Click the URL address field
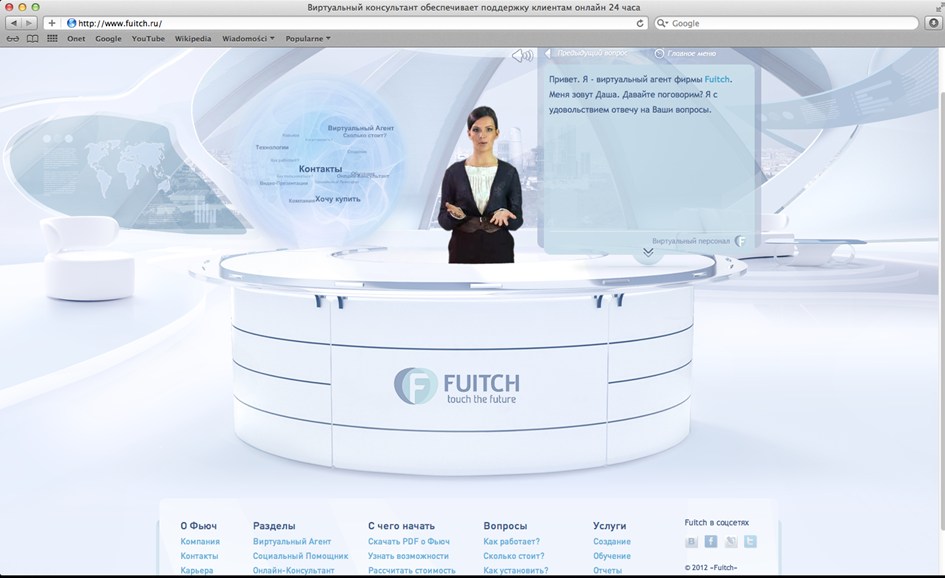The height and width of the screenshot is (578, 945). coord(356,23)
